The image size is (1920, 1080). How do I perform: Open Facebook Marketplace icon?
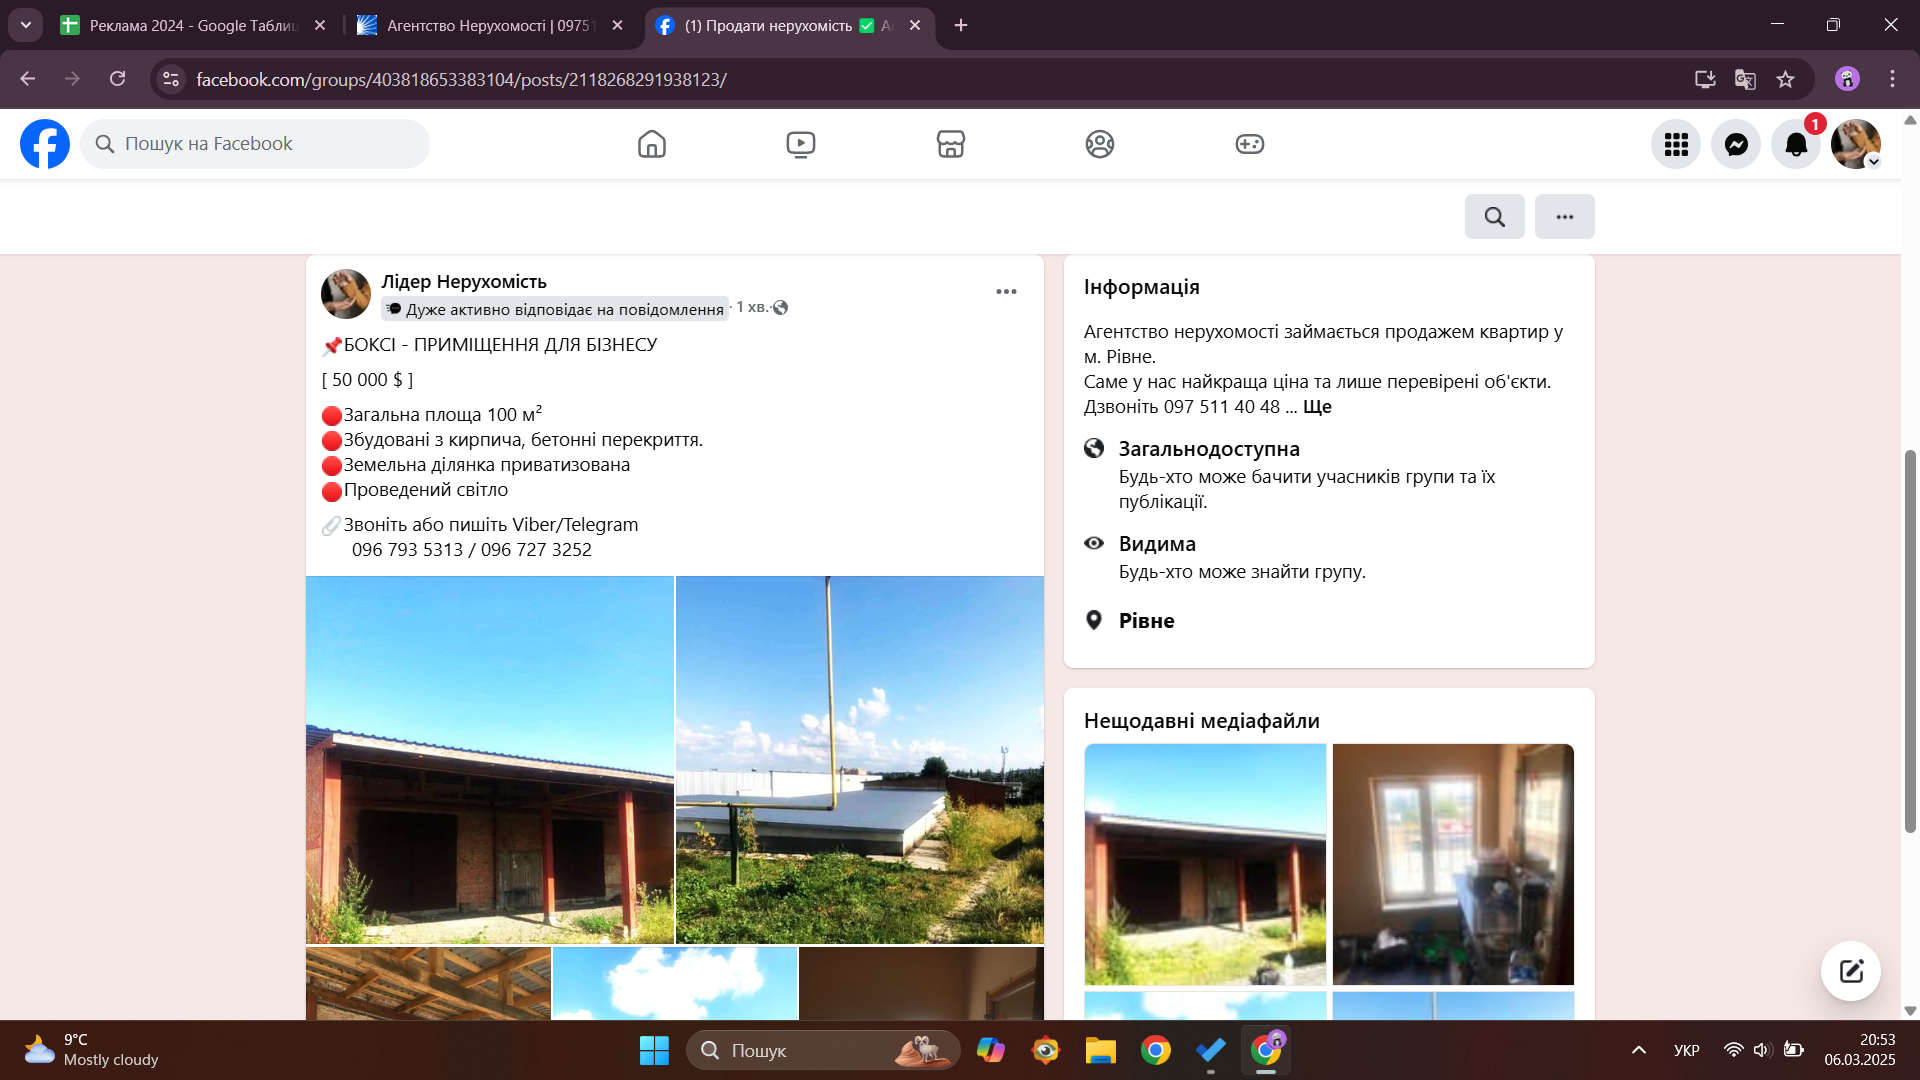point(950,144)
